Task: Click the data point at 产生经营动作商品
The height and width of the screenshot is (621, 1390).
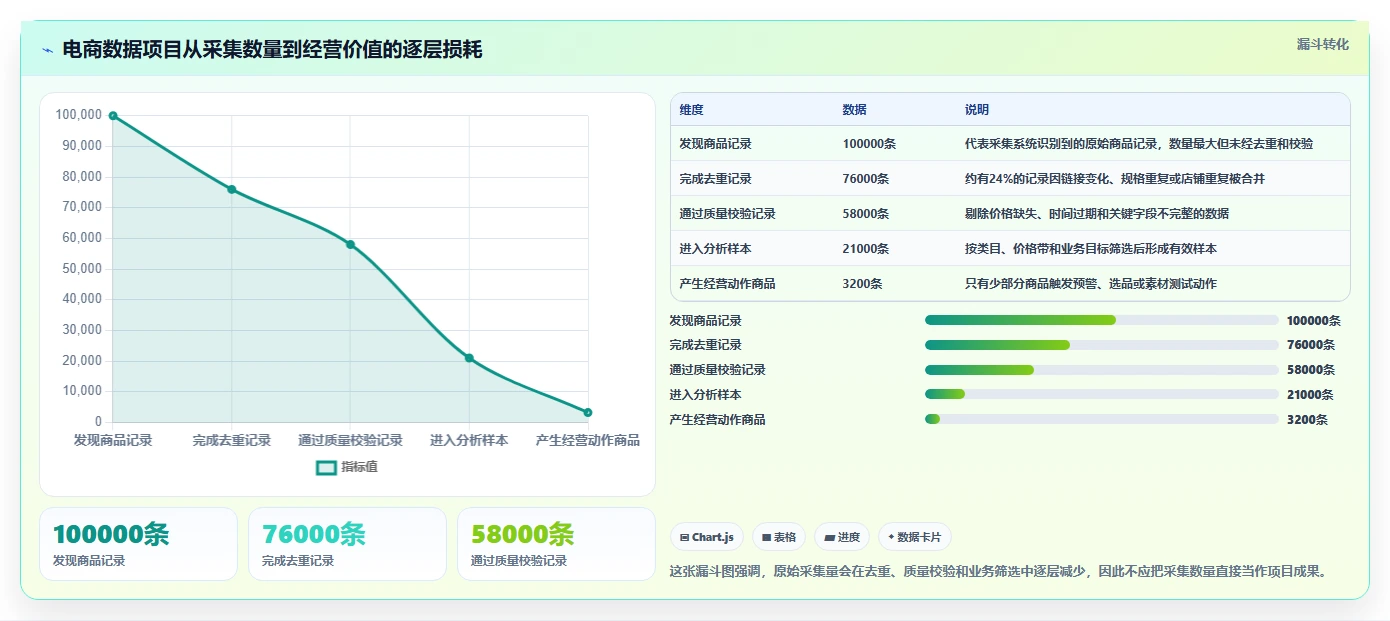Action: click(x=588, y=412)
